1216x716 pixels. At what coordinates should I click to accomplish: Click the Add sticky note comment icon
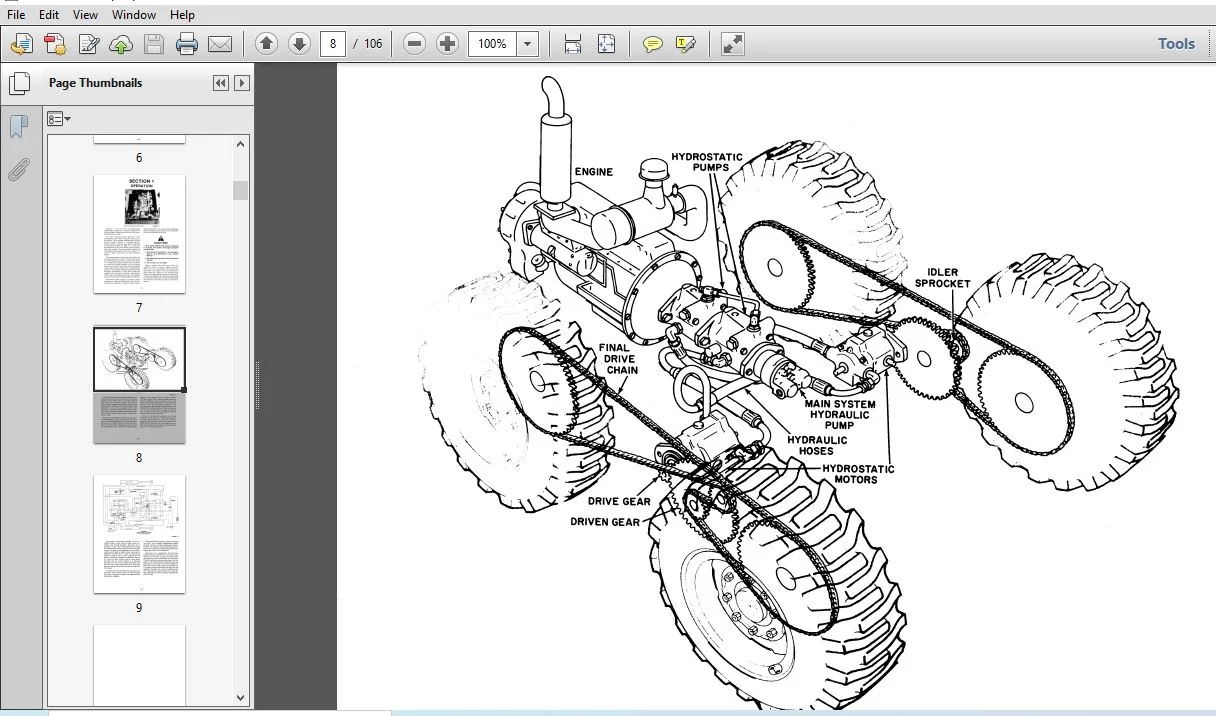click(x=653, y=44)
